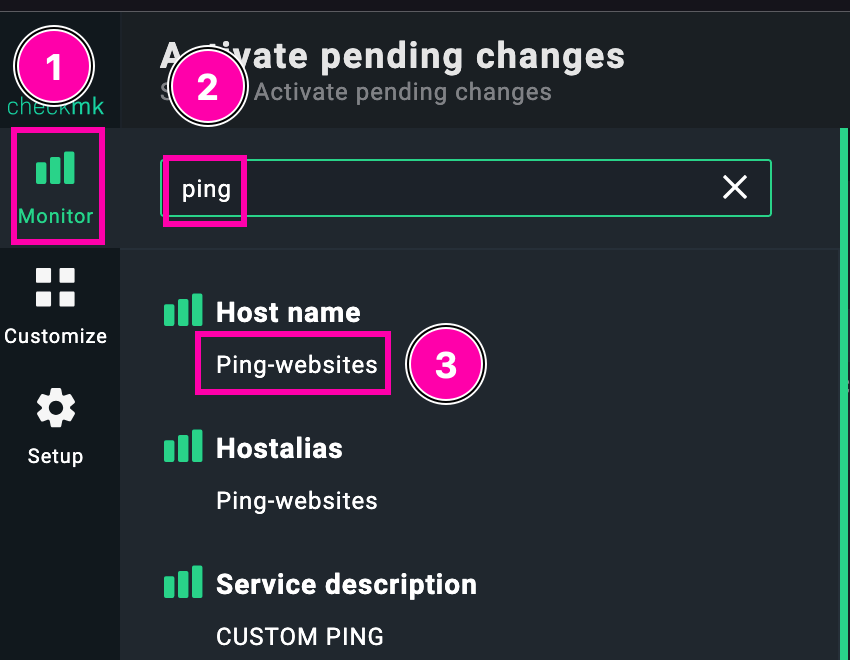This screenshot has width=850, height=660.
Task: Open the Monitor menu in sidebar
Action: [56, 185]
